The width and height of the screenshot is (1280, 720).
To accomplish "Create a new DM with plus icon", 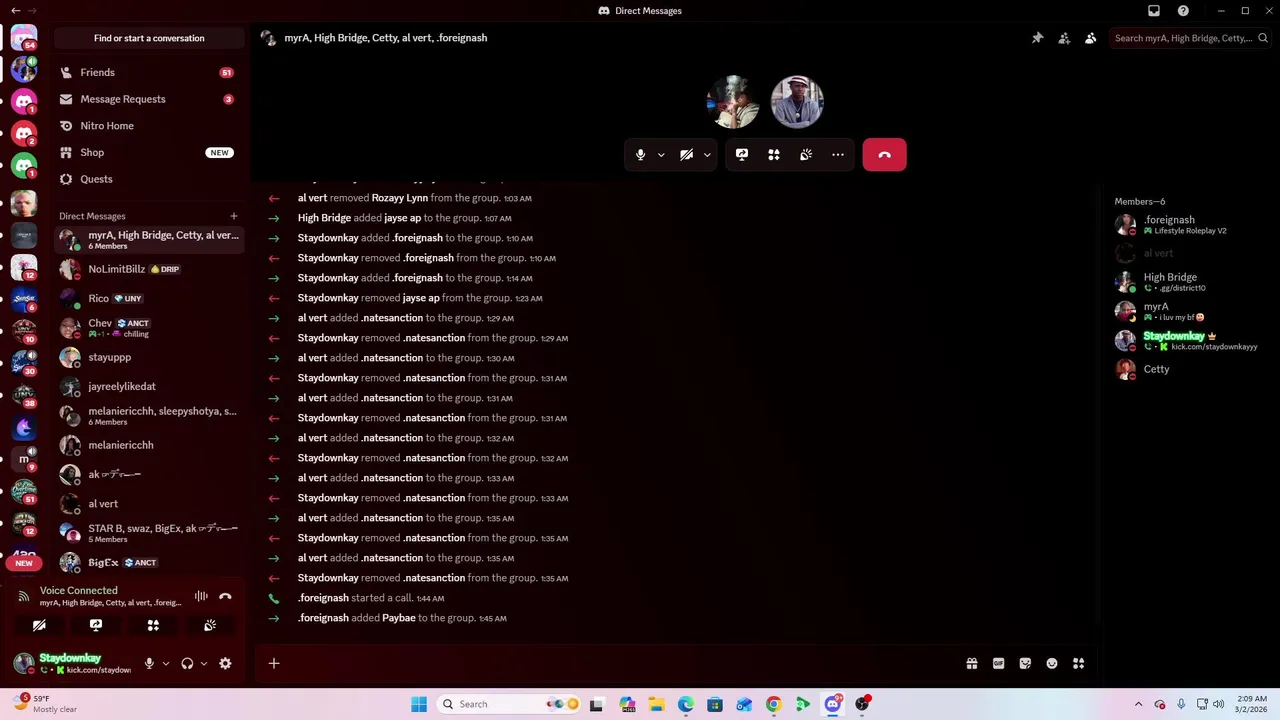I will click(233, 216).
